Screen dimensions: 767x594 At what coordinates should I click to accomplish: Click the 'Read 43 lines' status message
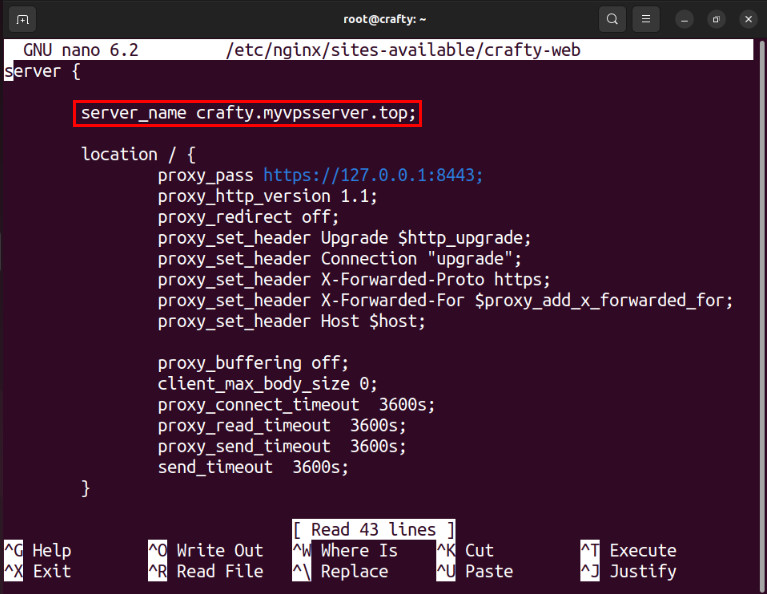coord(373,529)
